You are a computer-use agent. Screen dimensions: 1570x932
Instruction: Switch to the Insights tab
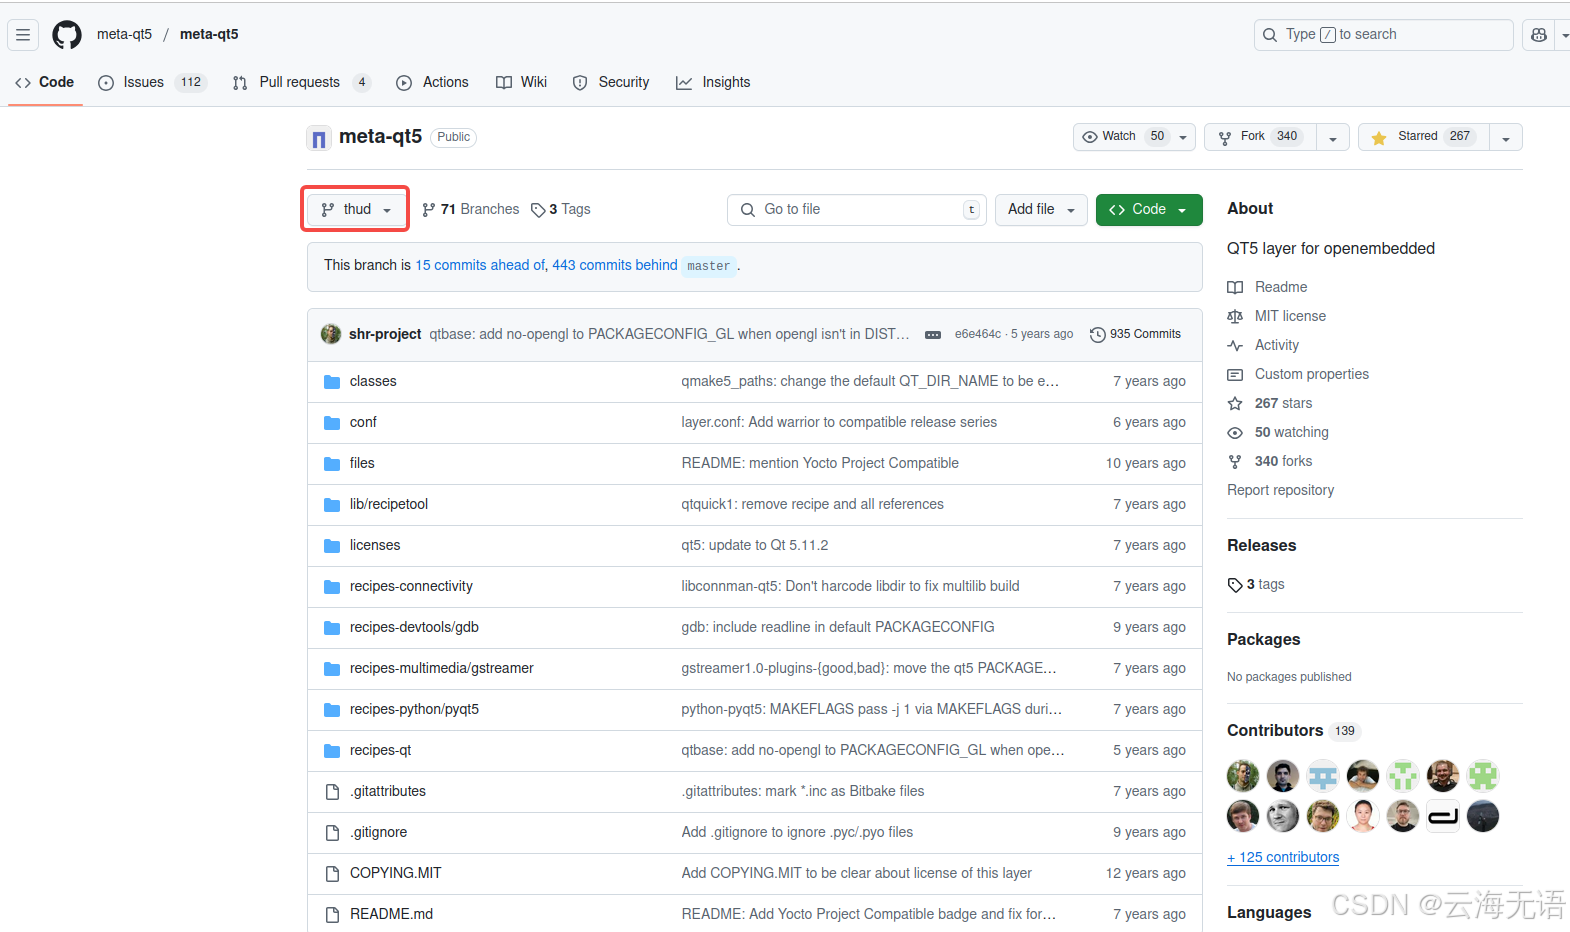[x=713, y=82]
